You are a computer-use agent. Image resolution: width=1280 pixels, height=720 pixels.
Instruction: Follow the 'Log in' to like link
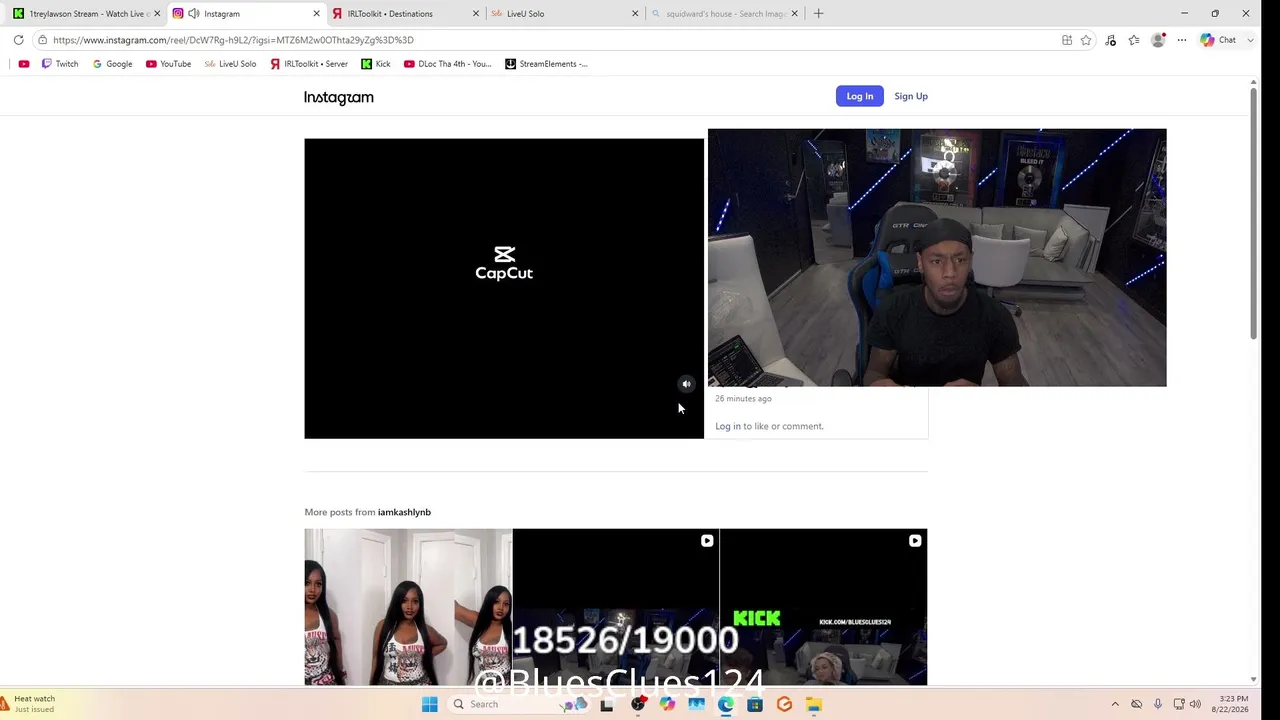(x=728, y=426)
